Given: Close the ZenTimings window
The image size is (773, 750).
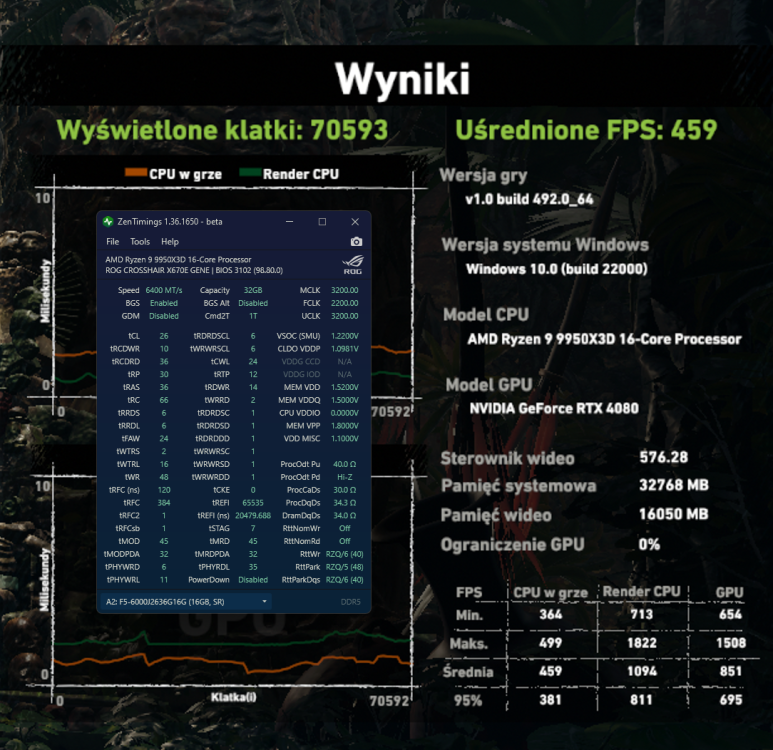Looking at the screenshot, I should point(355,222).
